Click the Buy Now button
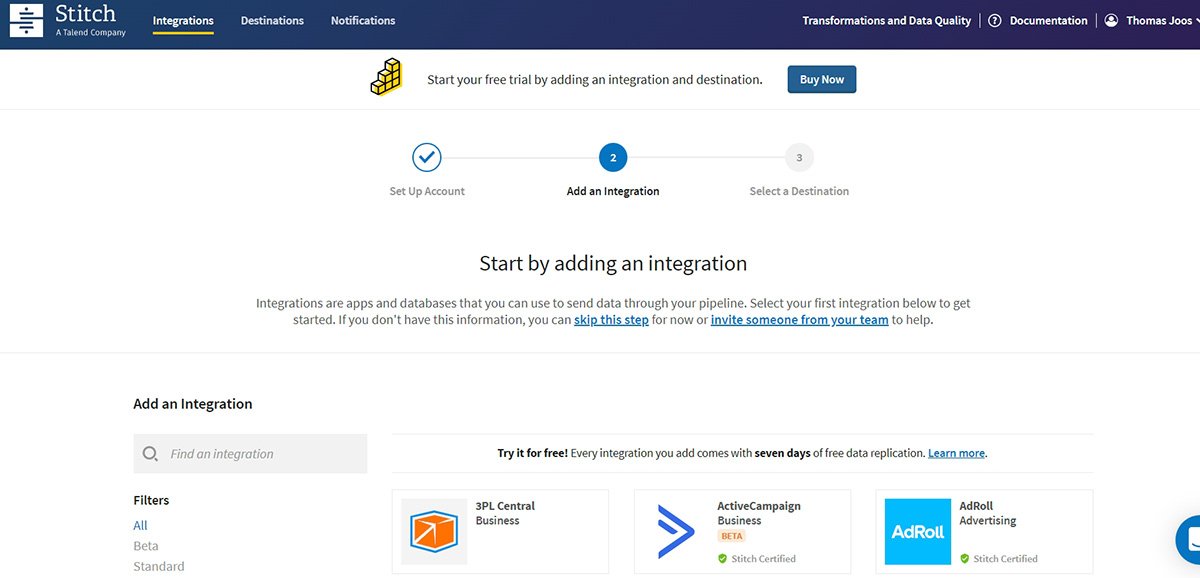Viewport: 1200px width, 578px height. point(821,79)
